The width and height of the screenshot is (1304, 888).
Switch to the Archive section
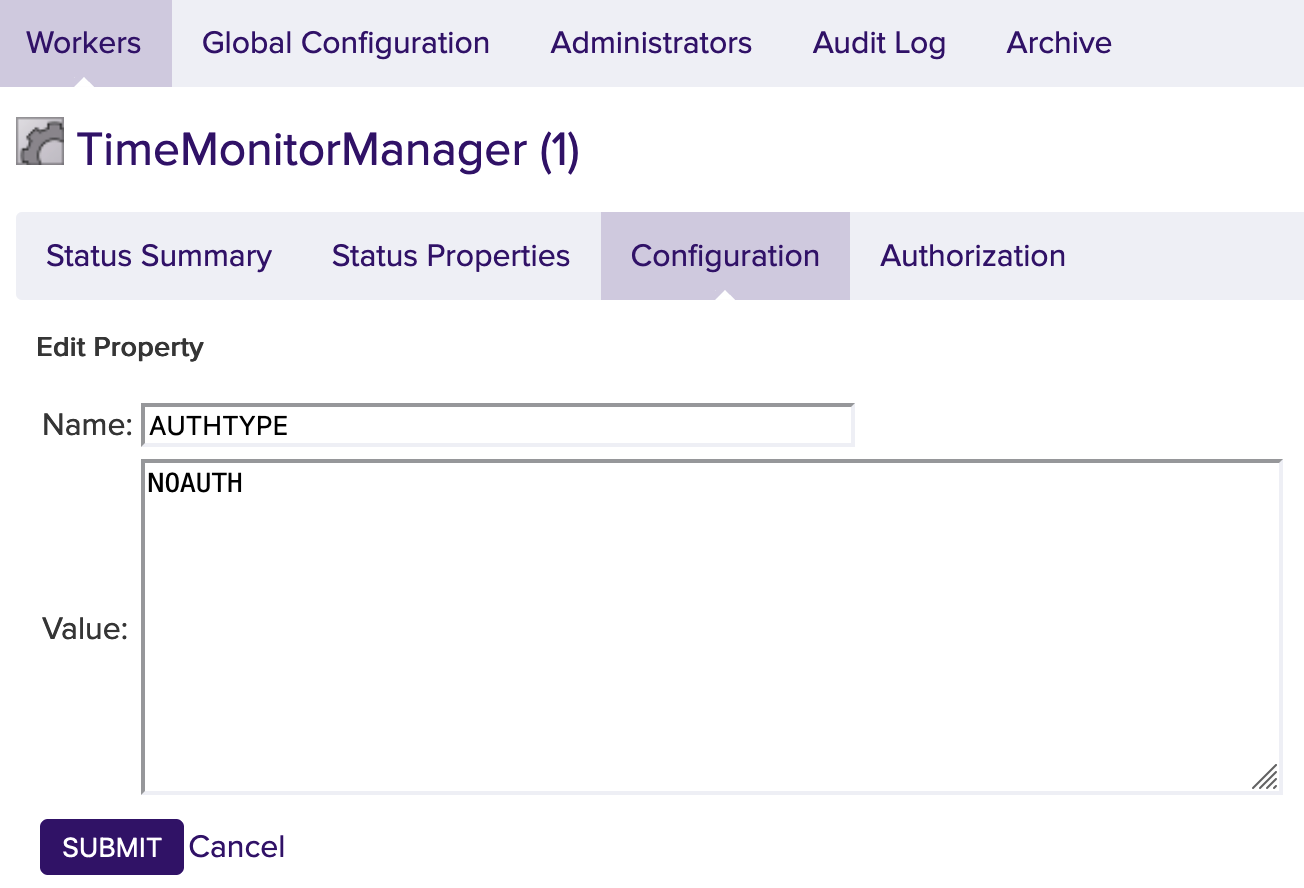pyautogui.click(x=1059, y=43)
